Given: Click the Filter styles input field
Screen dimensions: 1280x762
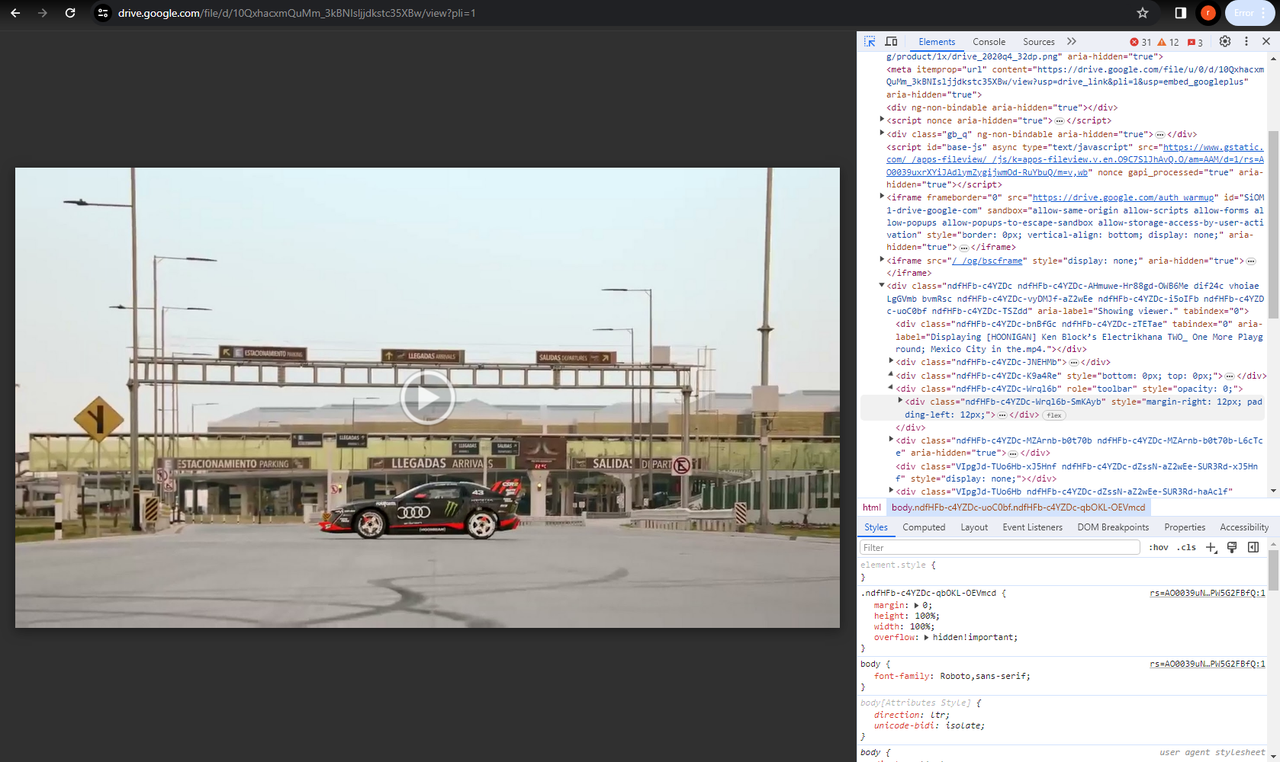Looking at the screenshot, I should tap(1000, 547).
